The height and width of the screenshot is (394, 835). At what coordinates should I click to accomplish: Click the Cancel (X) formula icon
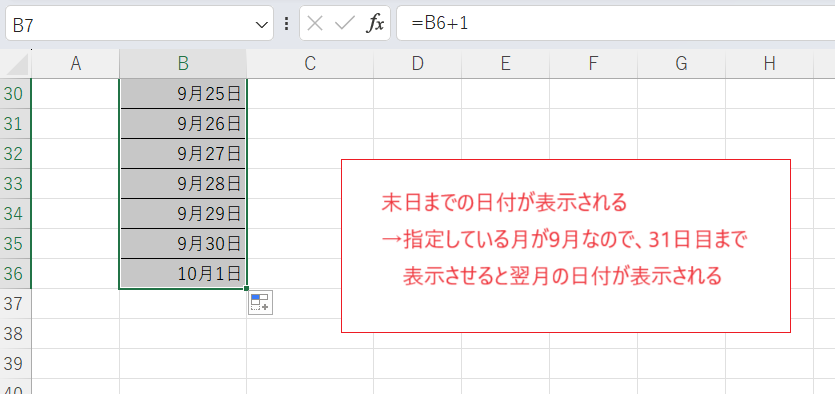(x=315, y=23)
